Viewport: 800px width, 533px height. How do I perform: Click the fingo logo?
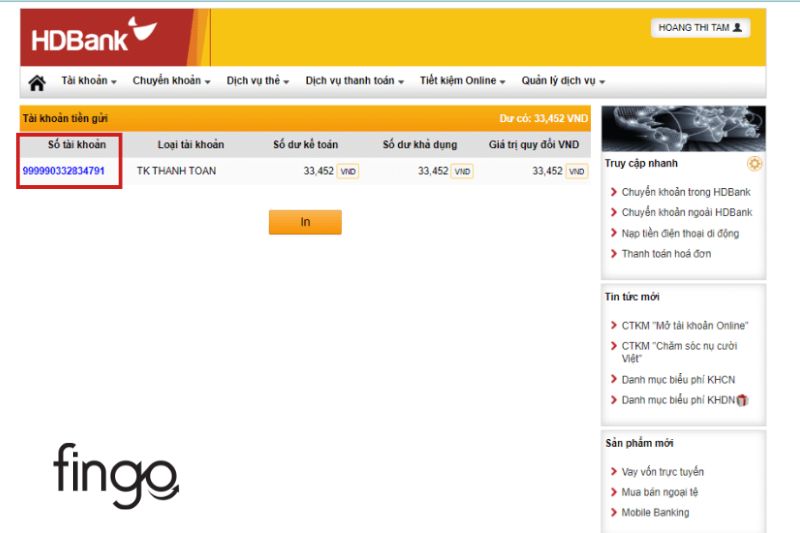point(116,475)
